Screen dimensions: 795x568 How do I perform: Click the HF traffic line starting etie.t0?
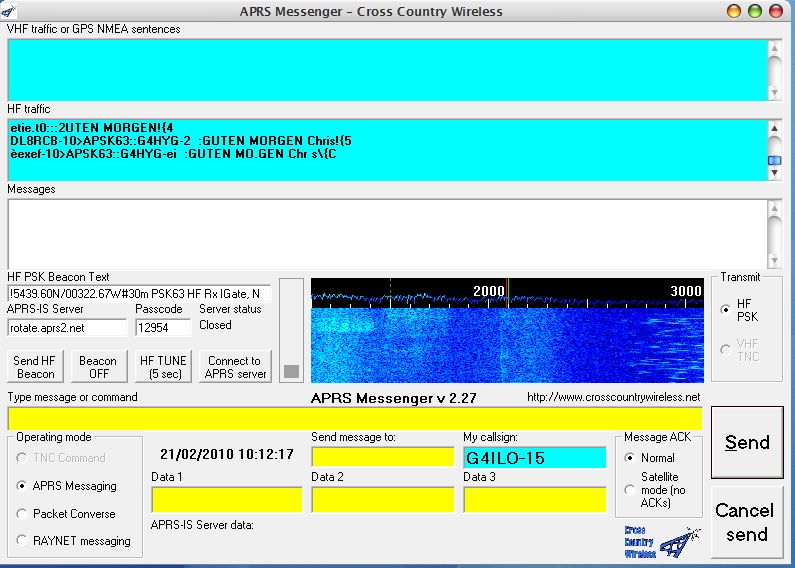point(92,127)
